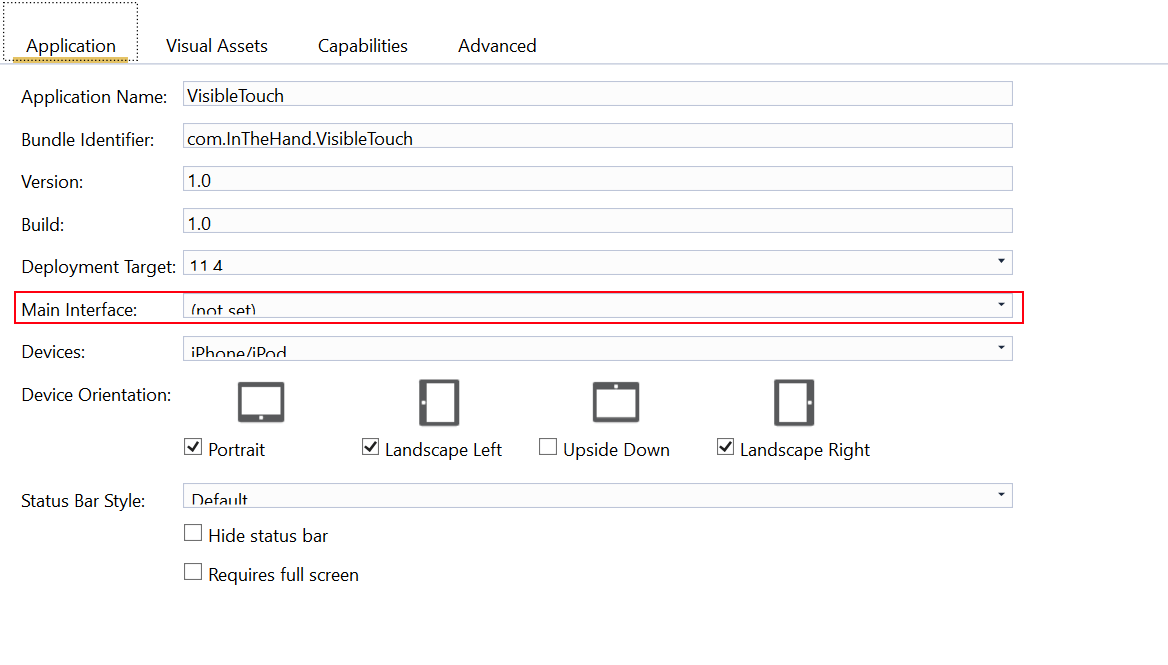Check the Hide status bar option
Screen dimensions: 1168x665
pyautogui.click(x=194, y=534)
